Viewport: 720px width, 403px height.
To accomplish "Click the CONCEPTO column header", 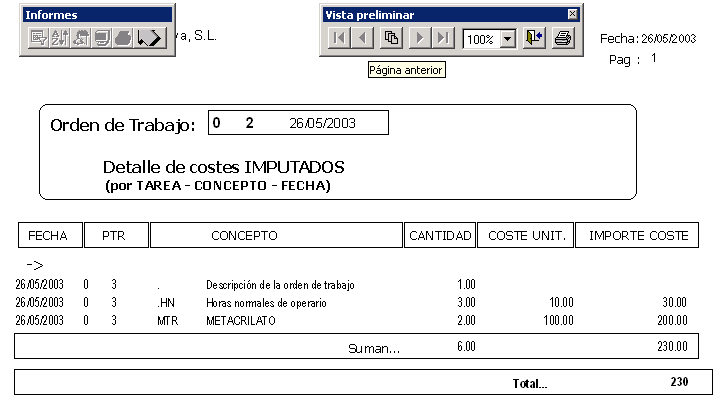I will click(x=276, y=236).
